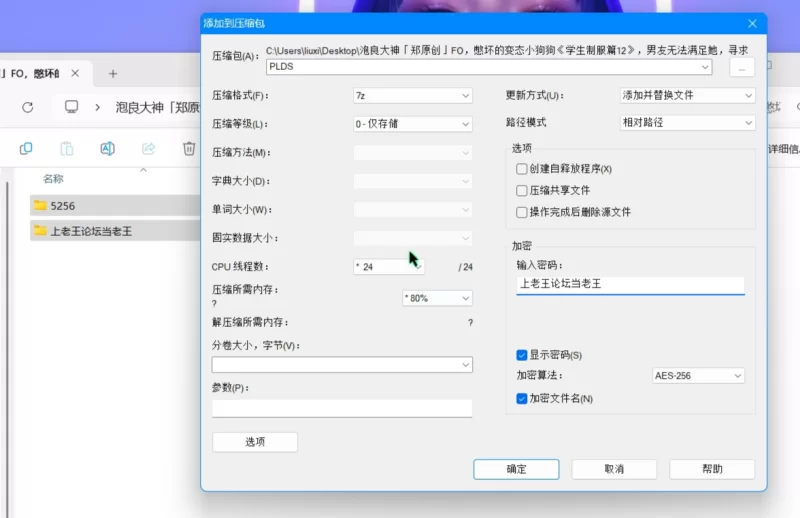Click breadcrumb chevron after This PC icon
Viewport: 800px width, 518px height.
(97, 108)
